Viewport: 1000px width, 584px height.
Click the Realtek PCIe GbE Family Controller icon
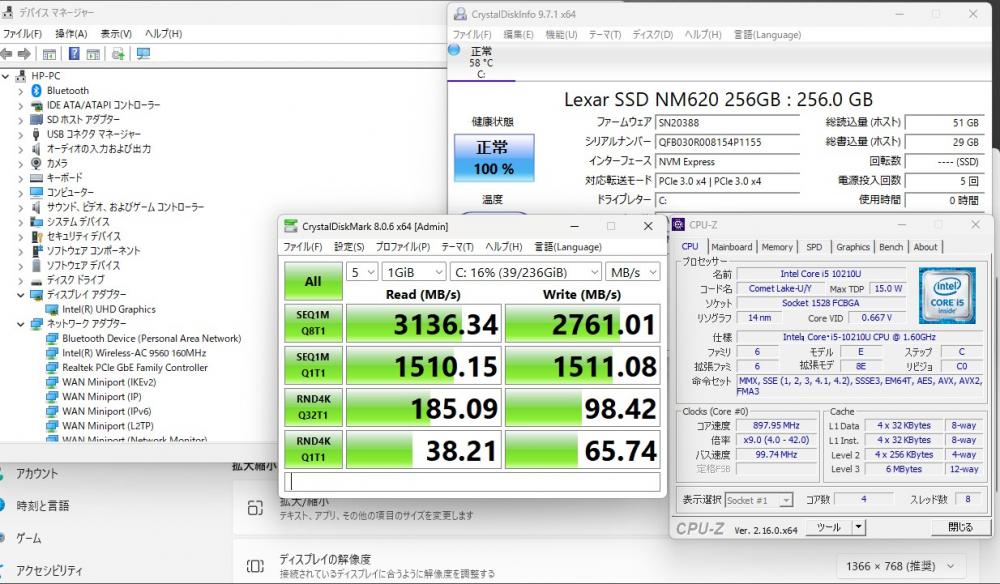(52, 368)
